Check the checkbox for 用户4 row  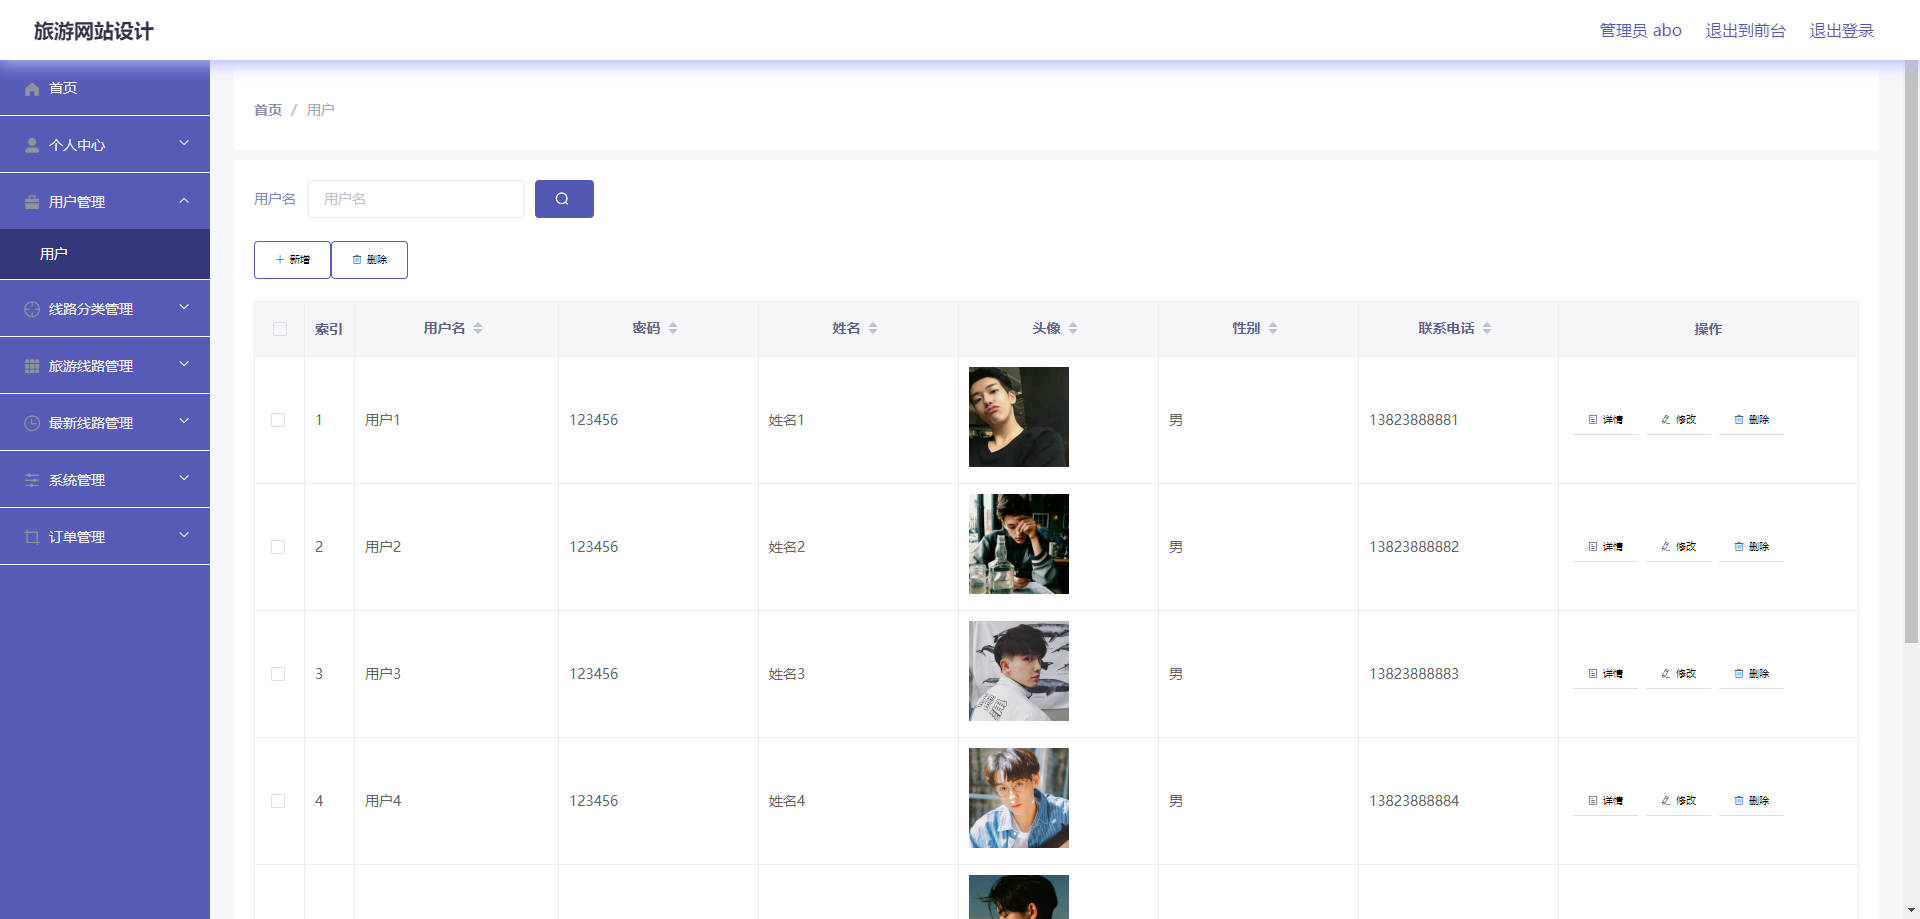point(278,801)
